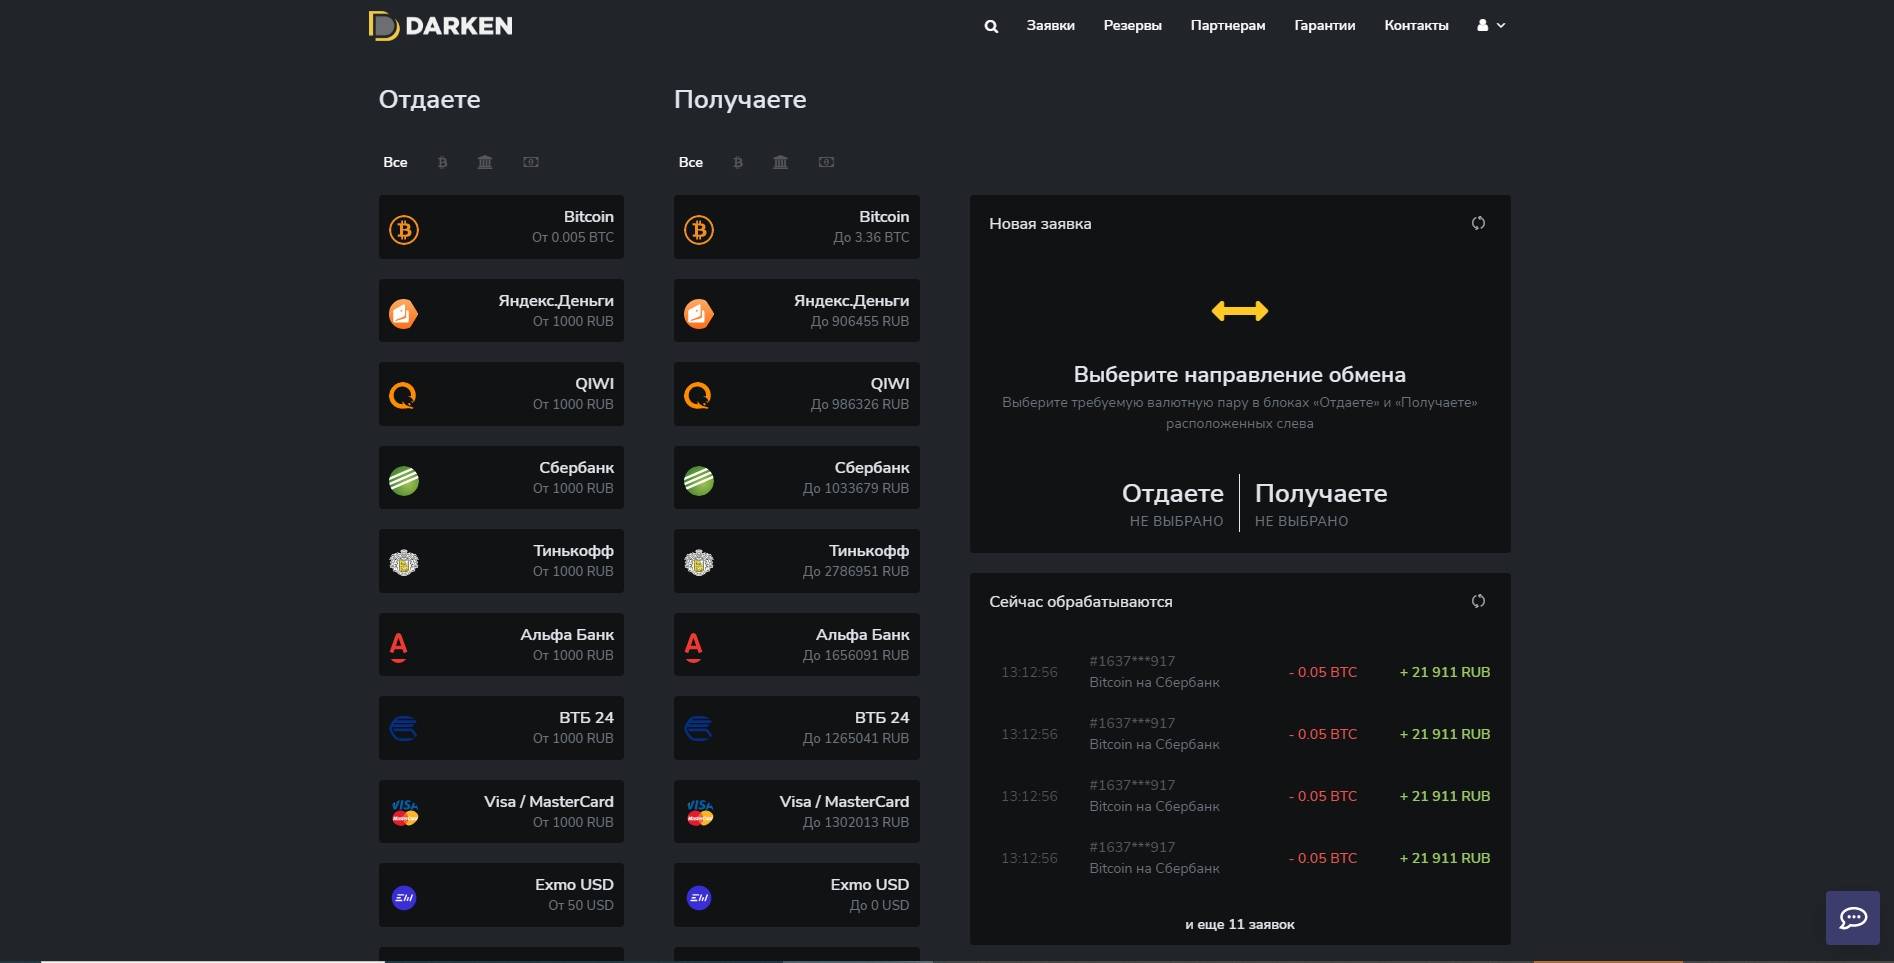1894x963 pixels.
Task: Filter Отдаете by crypto bitcoin icon
Action: pos(442,162)
